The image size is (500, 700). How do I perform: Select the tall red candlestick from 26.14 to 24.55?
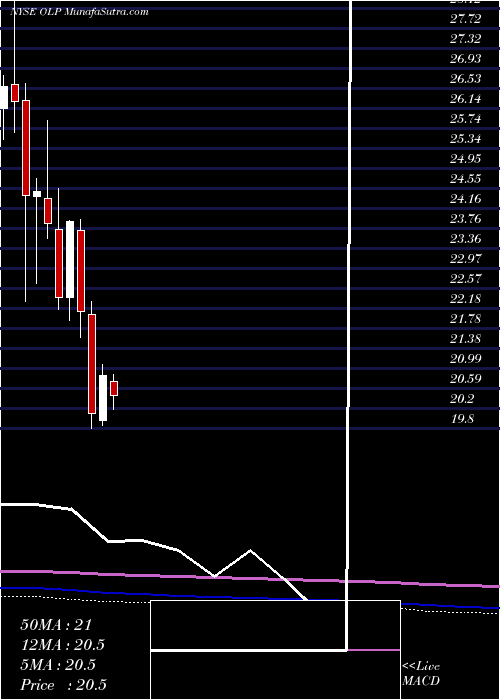point(26,148)
